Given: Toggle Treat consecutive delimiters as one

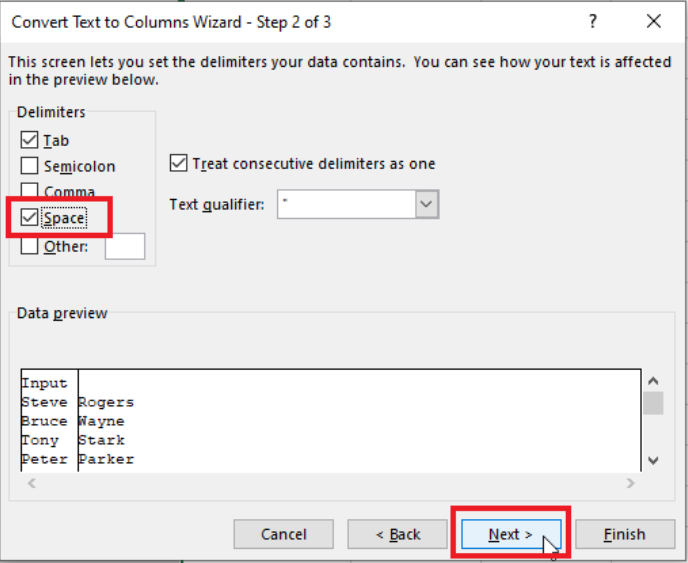Looking at the screenshot, I should 180,163.
